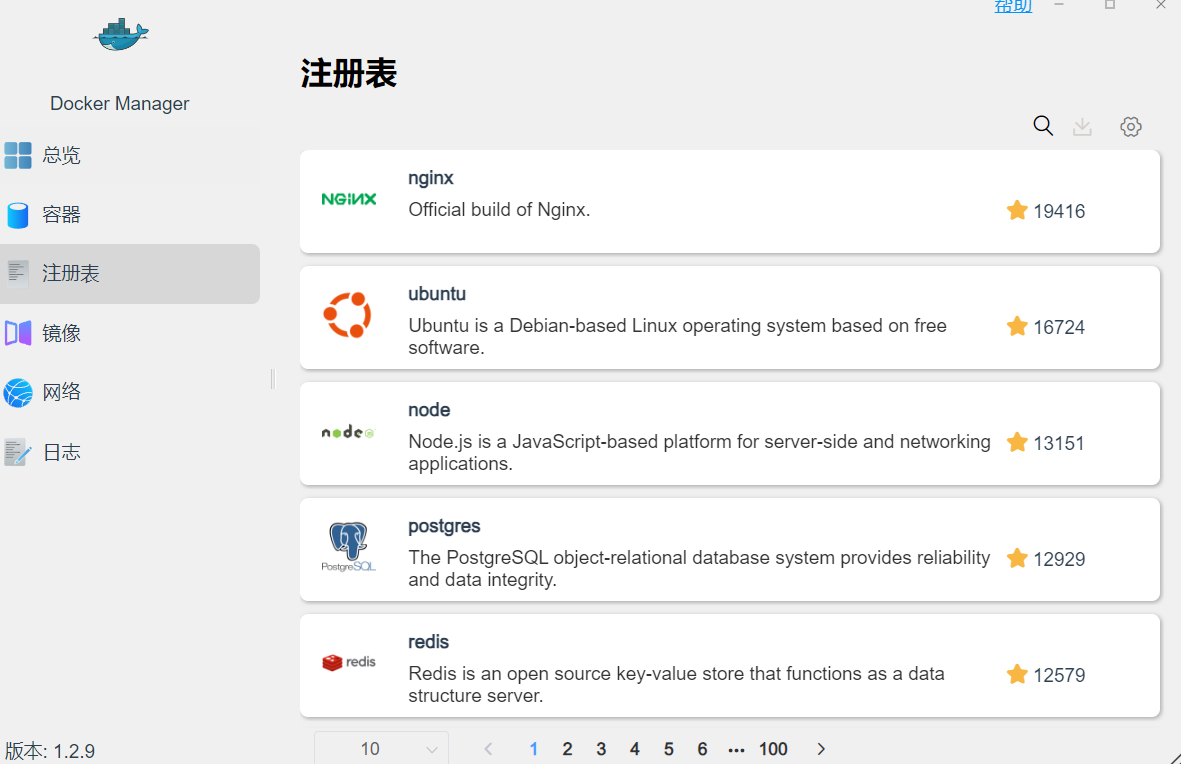The image size is (1181, 764).
Task: Click the star next to 13151
Action: tap(1017, 442)
